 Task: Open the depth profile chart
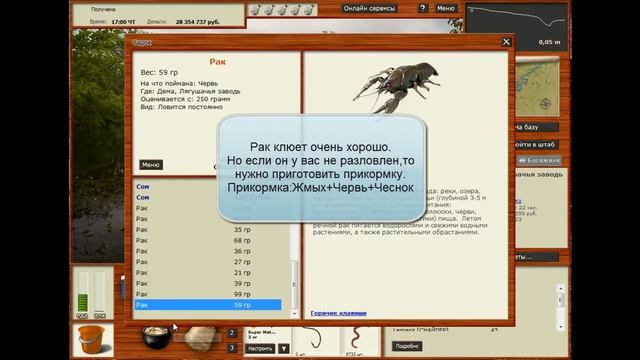click(517, 27)
